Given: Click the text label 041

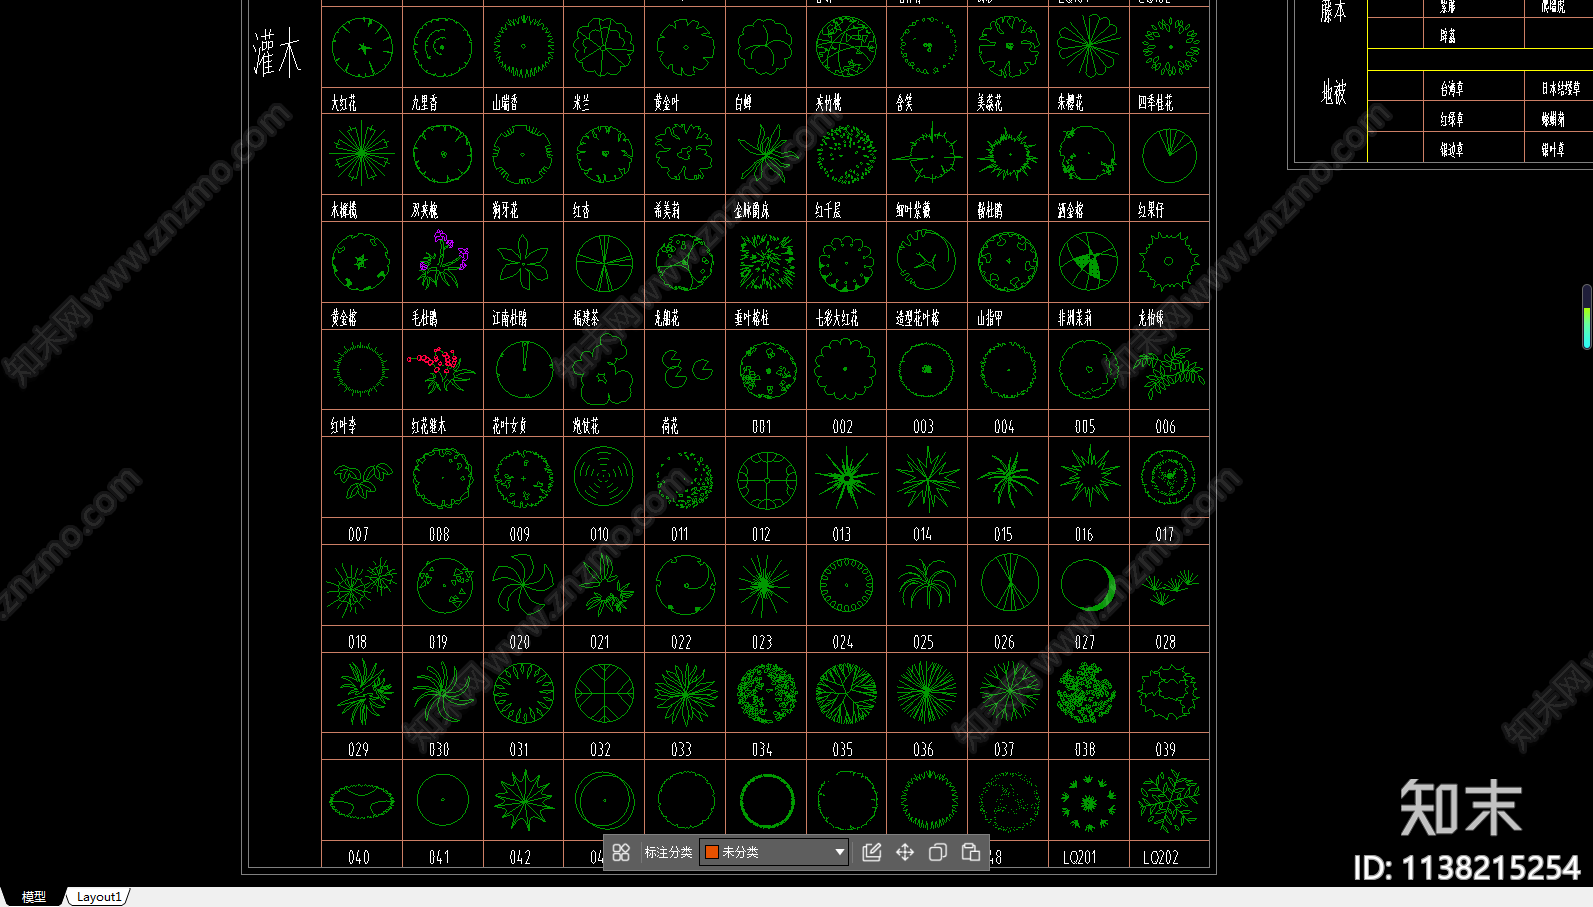Looking at the screenshot, I should point(440,857).
